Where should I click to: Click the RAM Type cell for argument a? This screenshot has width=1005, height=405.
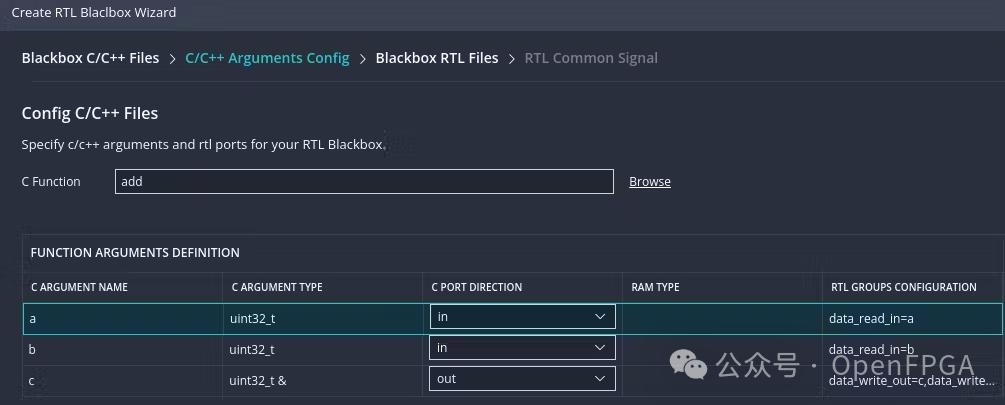tap(720, 318)
